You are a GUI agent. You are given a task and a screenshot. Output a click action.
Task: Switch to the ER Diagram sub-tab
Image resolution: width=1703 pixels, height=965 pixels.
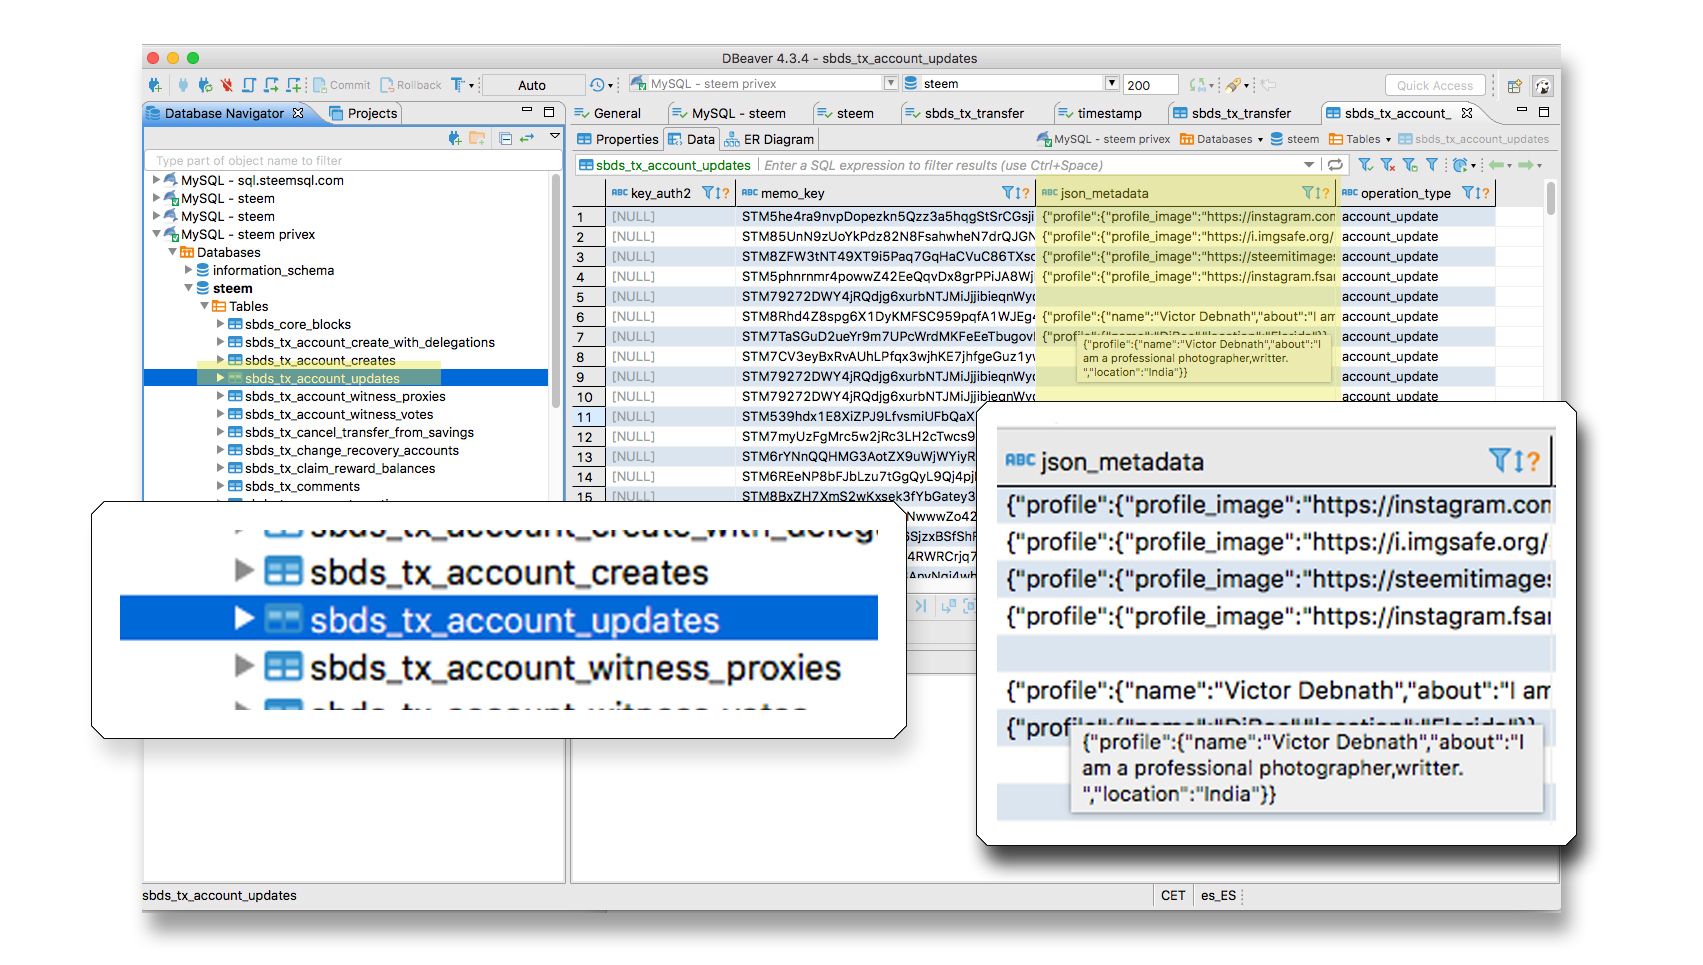point(769,139)
